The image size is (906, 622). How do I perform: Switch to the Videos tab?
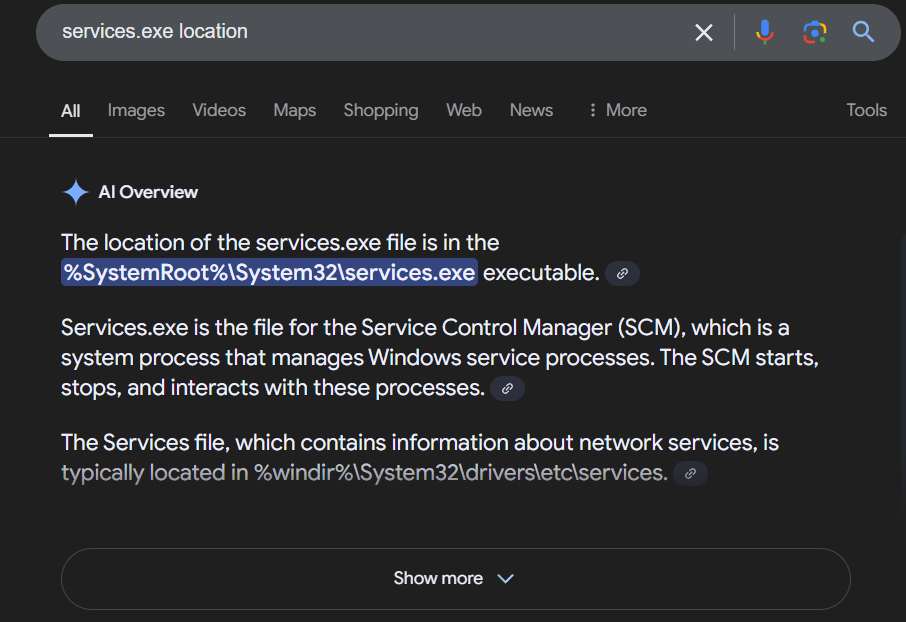click(219, 110)
